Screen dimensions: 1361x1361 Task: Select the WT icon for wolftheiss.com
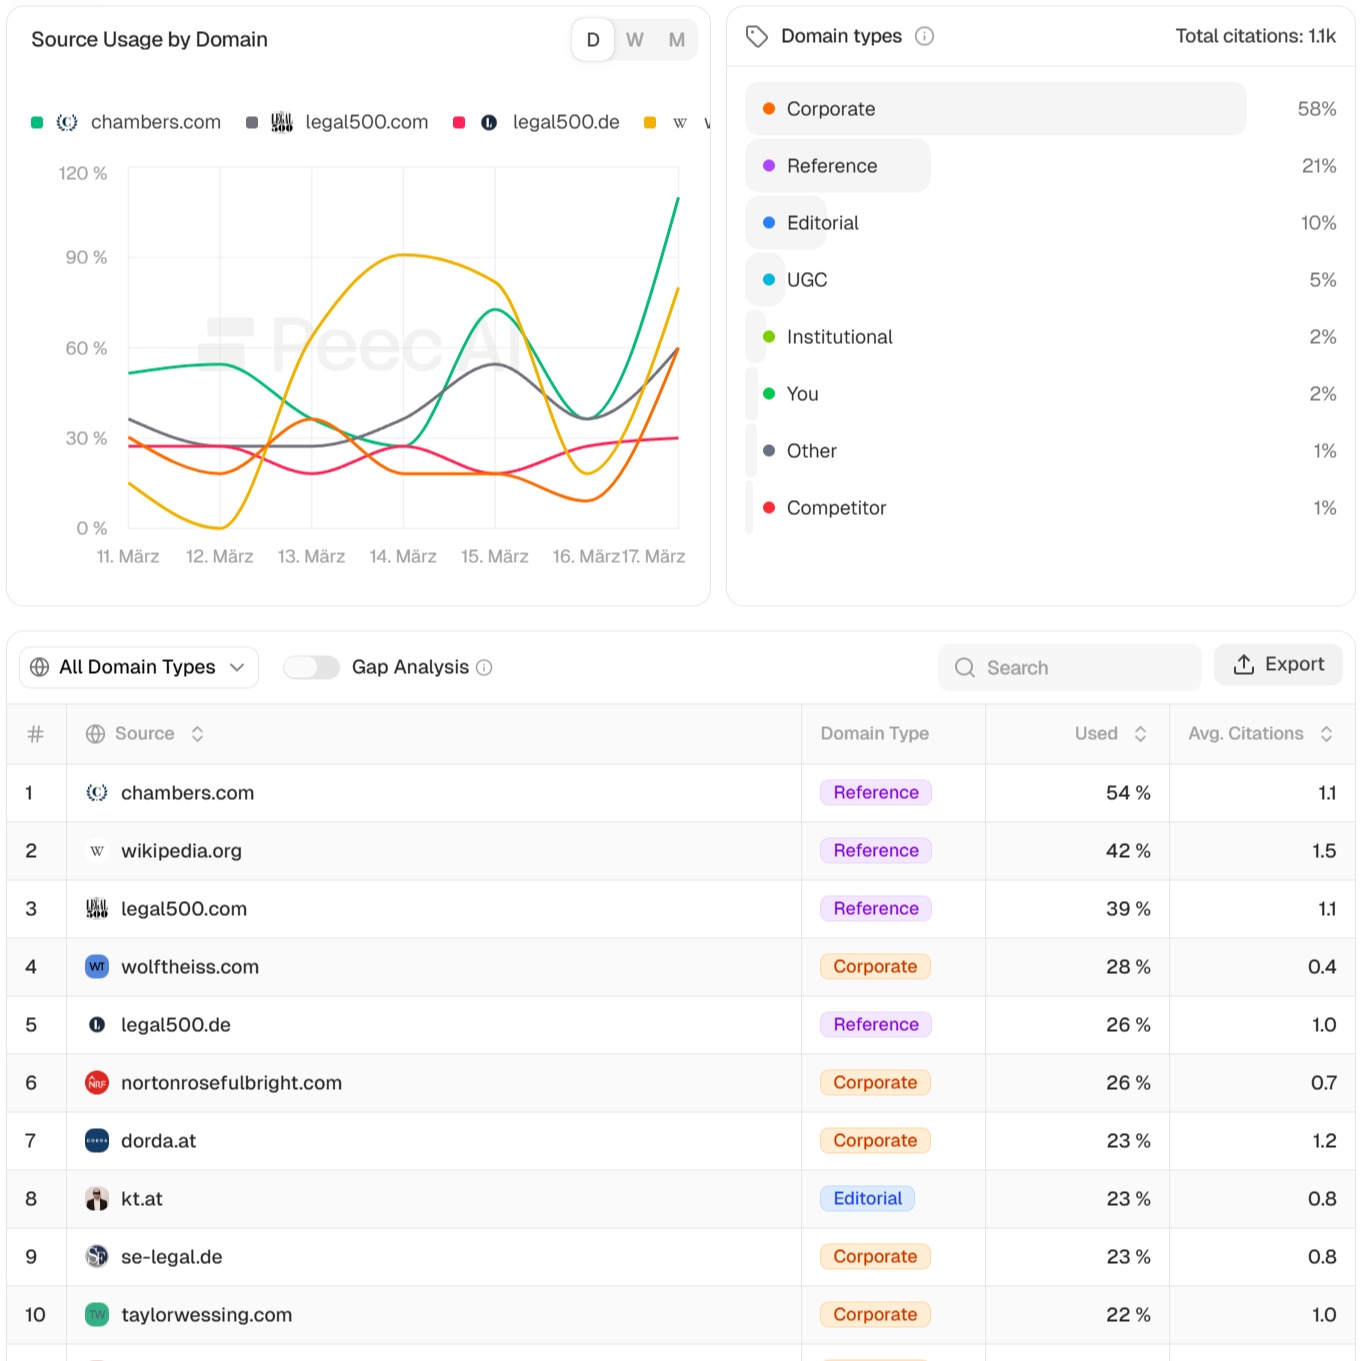click(96, 966)
